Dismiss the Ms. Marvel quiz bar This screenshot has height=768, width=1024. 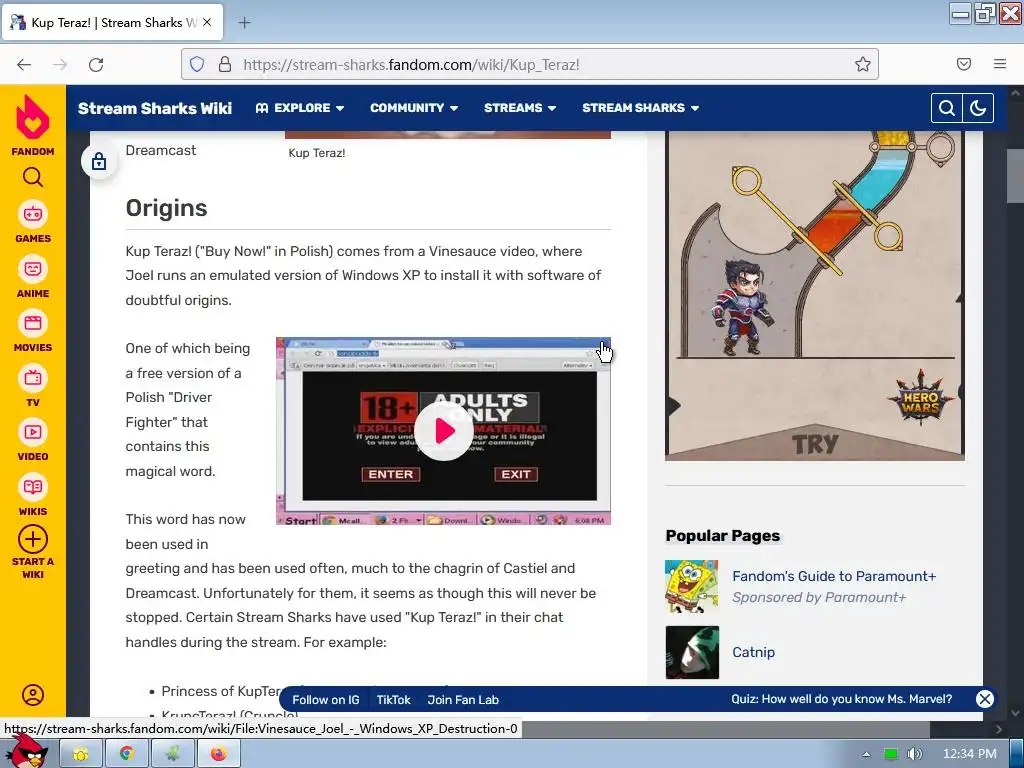tap(985, 699)
